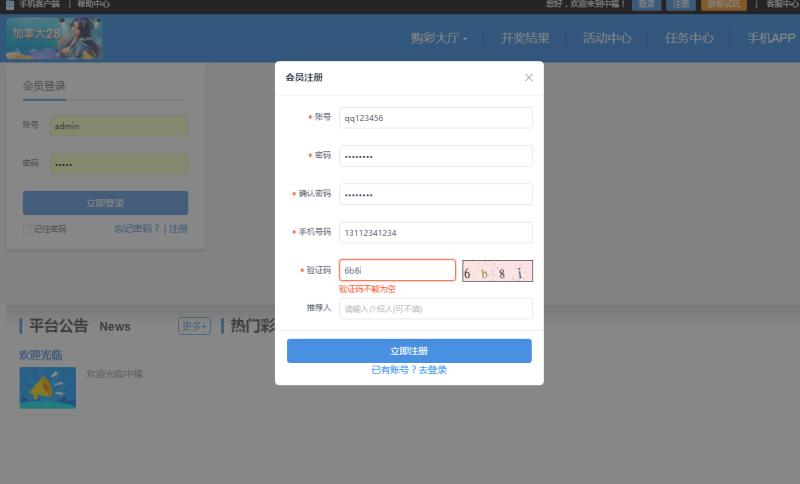Tick the 记住密码 checkbox
The width and height of the screenshot is (800, 484).
[28, 229]
